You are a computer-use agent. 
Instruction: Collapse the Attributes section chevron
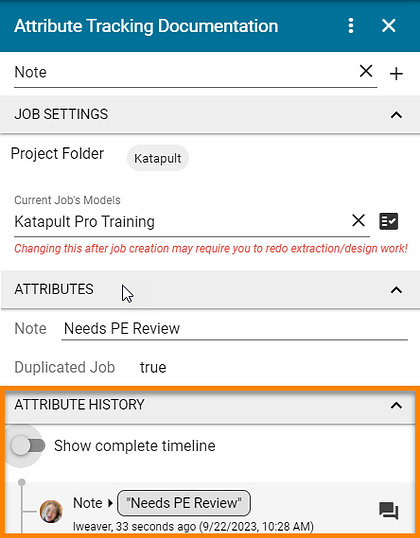(x=396, y=290)
